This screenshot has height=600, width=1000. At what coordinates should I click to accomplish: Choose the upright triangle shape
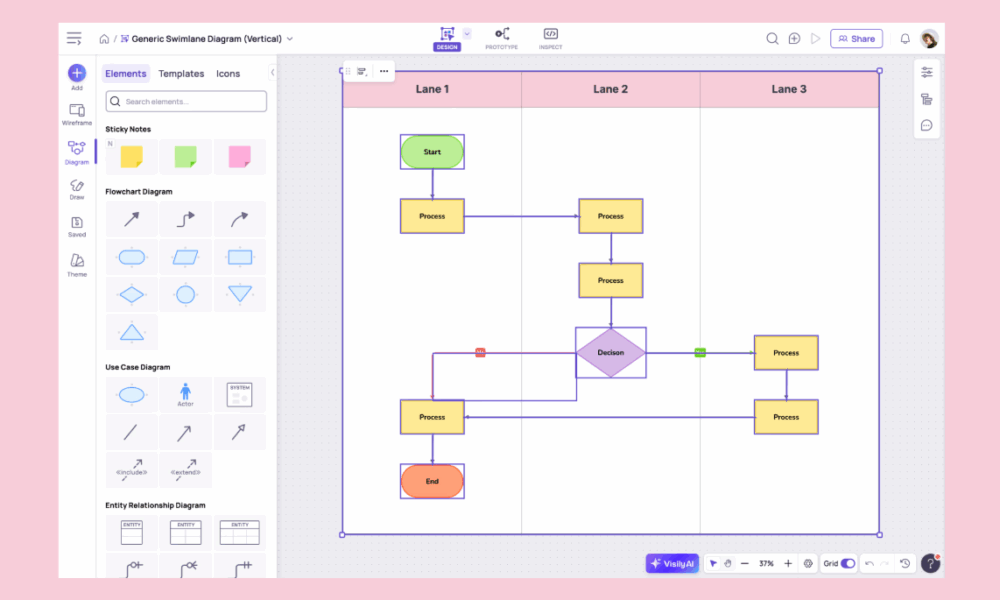click(x=131, y=332)
